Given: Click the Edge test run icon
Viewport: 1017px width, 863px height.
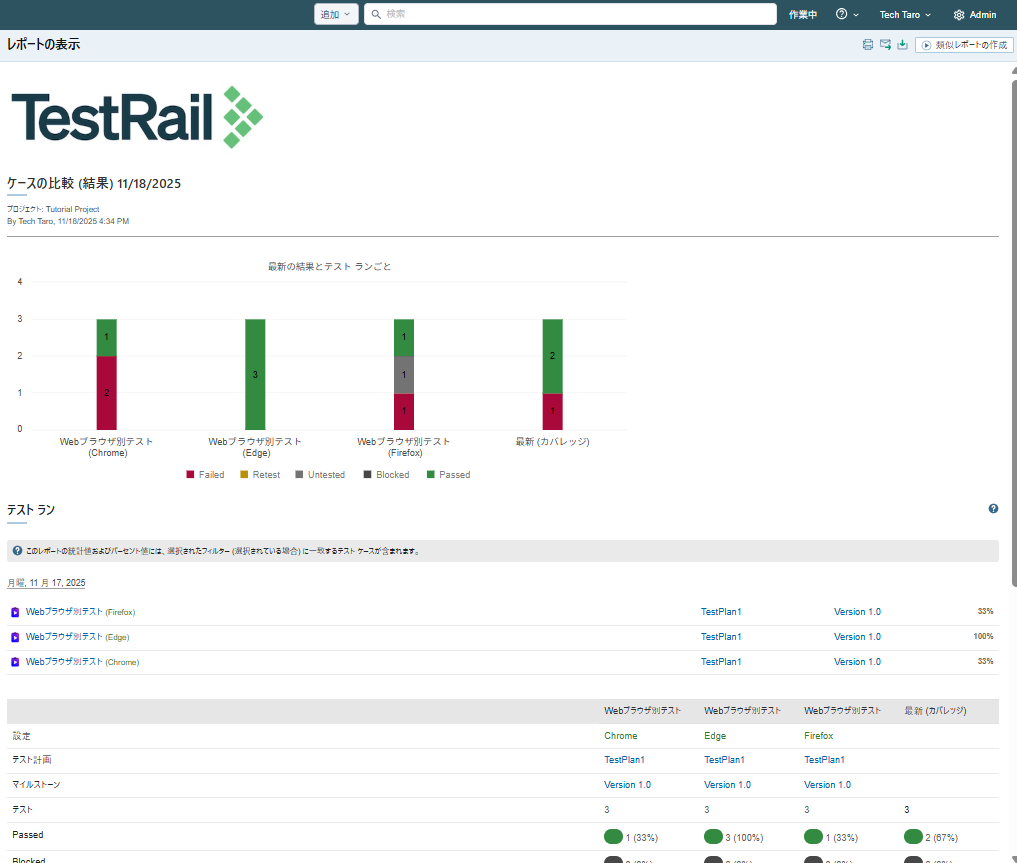Looking at the screenshot, I should 15,637.
